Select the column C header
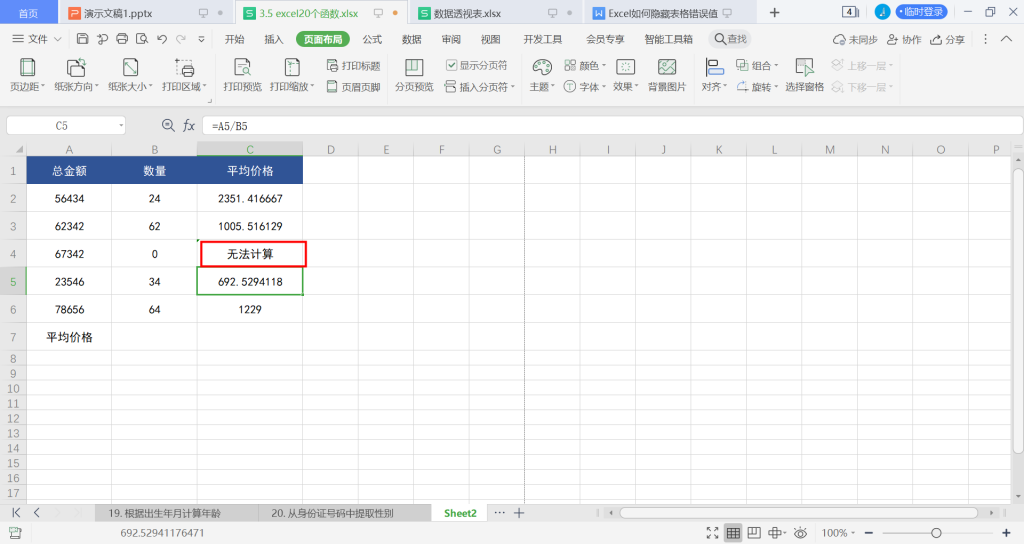This screenshot has height=544, width=1024. point(250,150)
